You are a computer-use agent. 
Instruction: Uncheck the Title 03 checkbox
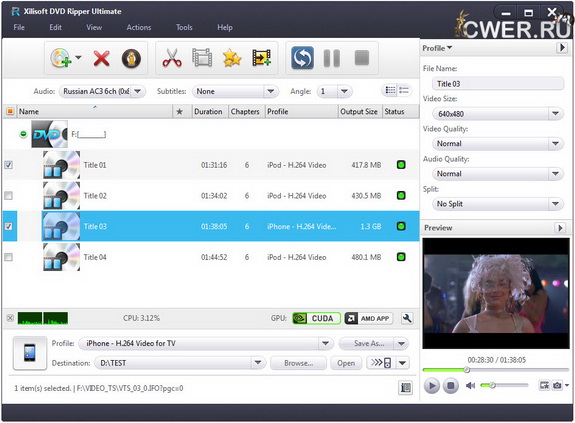pos(8,227)
